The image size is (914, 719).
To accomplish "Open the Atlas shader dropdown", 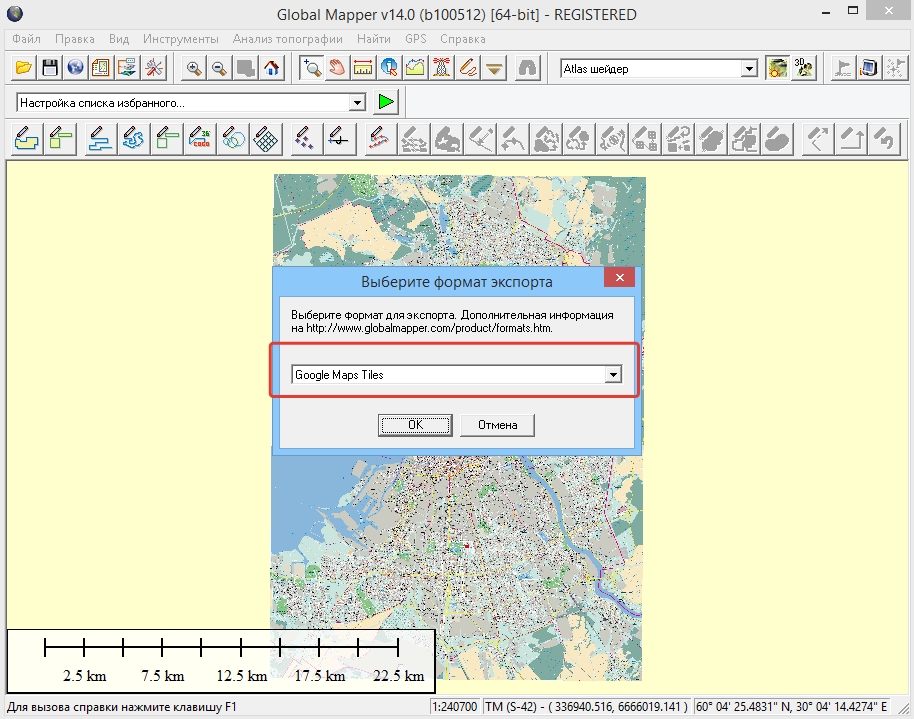I will [749, 69].
